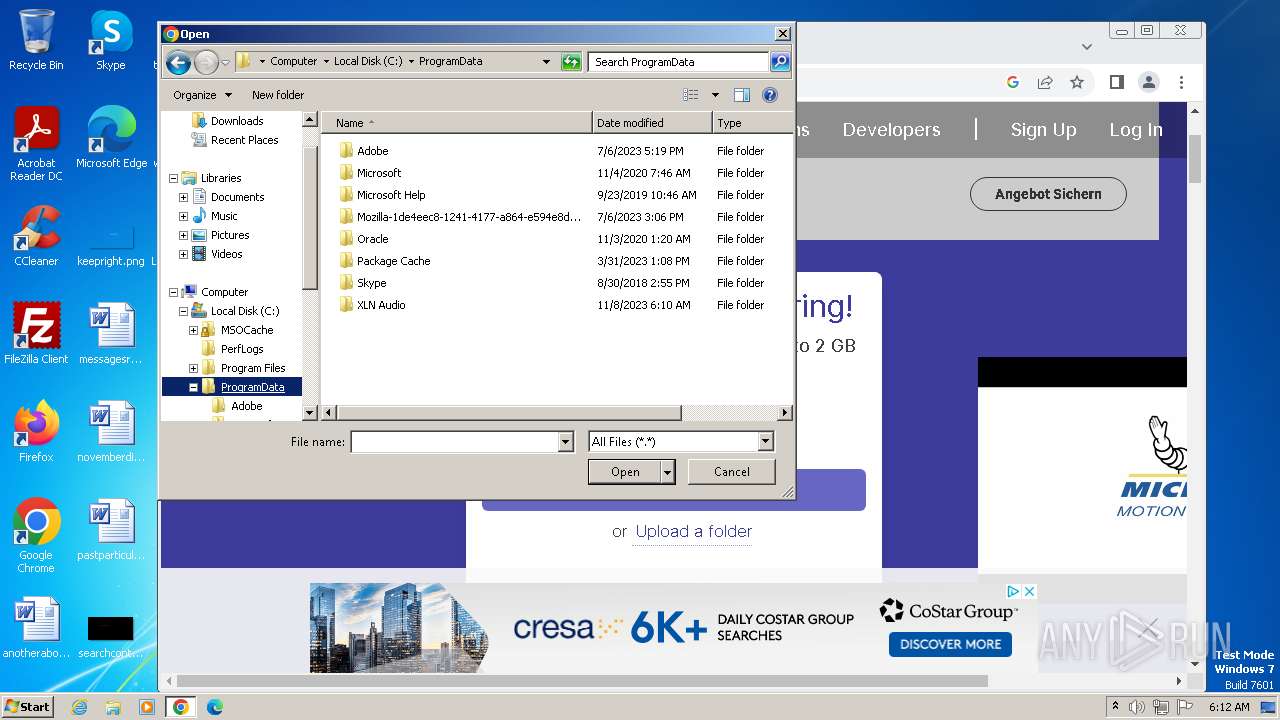Screen dimensions: 1280x720
Task: Open CCleaner desktop icon
Action: coord(36,236)
